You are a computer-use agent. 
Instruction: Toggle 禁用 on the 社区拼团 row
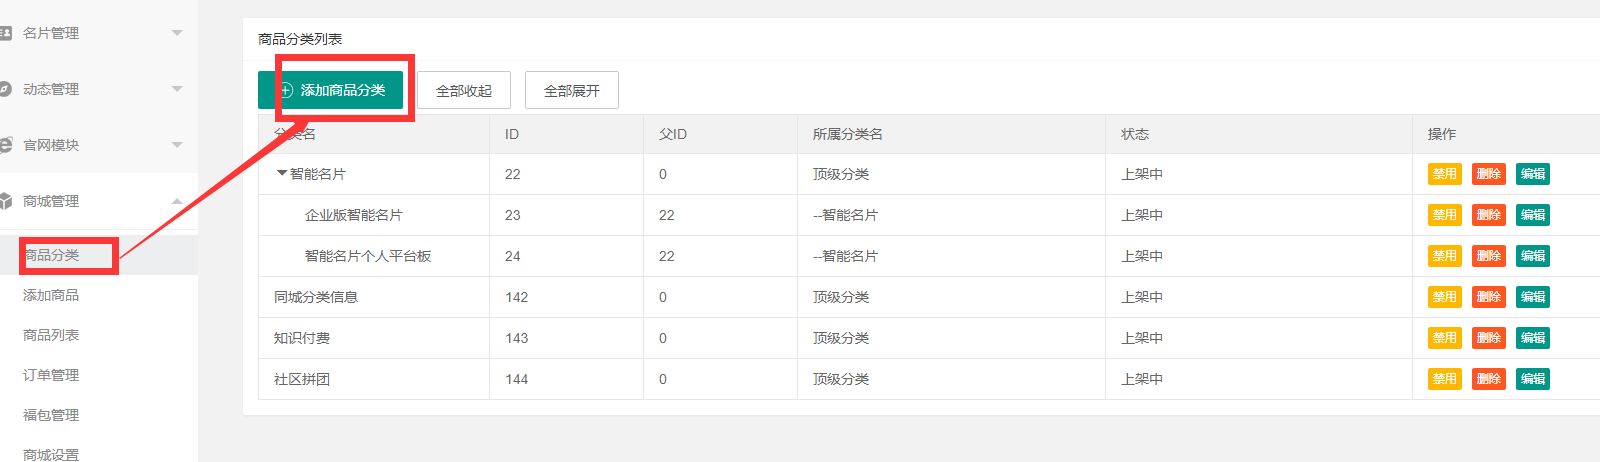[x=1444, y=379]
